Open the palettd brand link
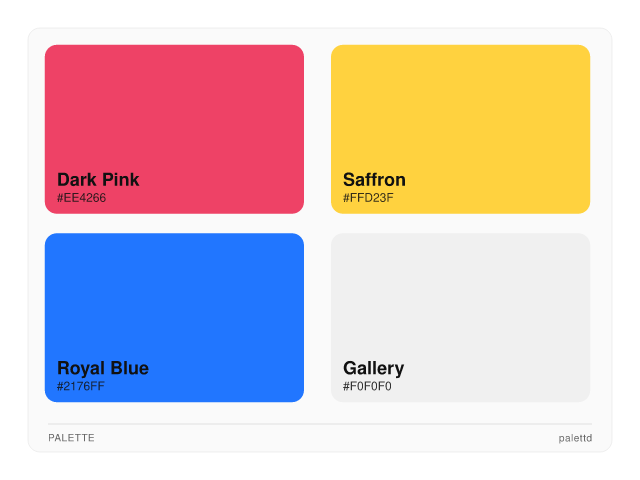This screenshot has width=640, height=480. pyautogui.click(x=575, y=438)
